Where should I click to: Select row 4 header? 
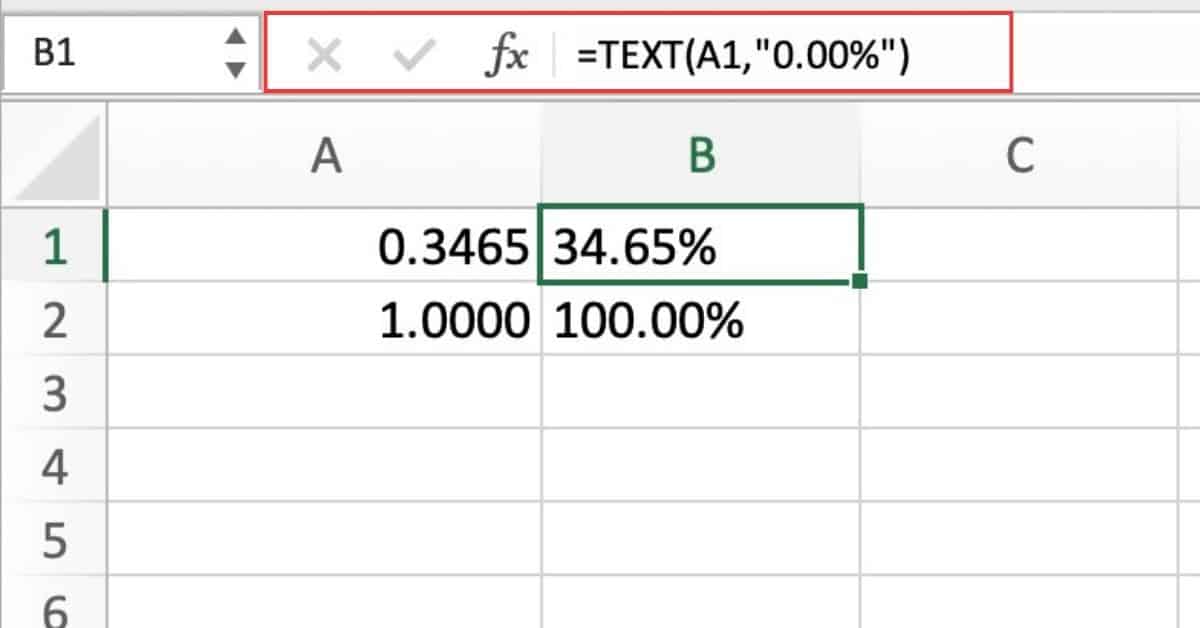[x=54, y=467]
